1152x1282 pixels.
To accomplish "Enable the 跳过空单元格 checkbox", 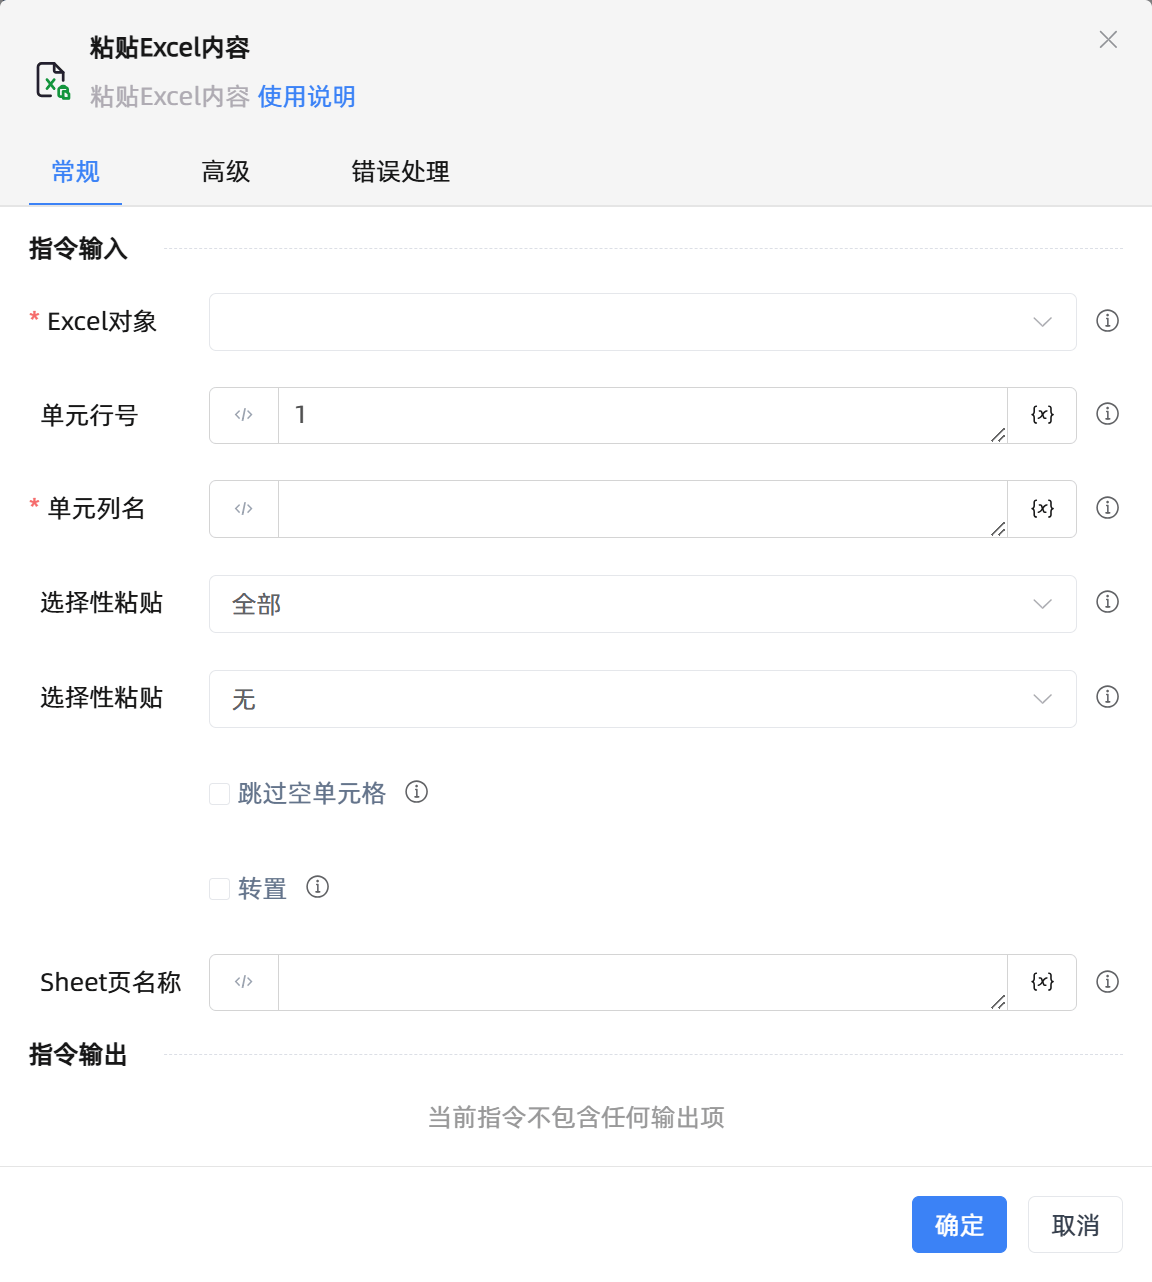I will coord(219,793).
